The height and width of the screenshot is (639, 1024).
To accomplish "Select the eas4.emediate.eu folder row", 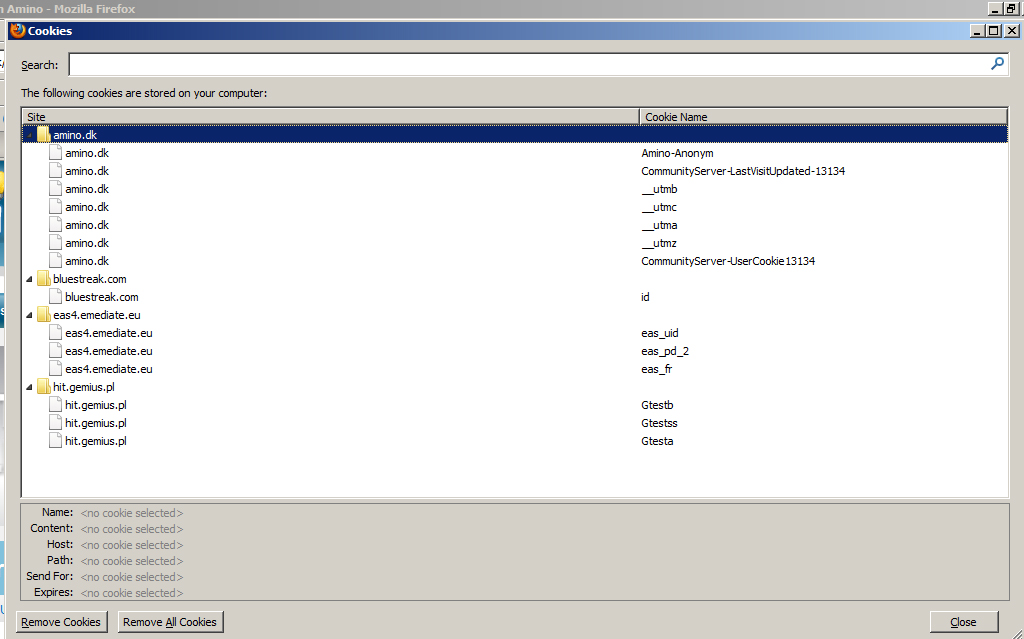I will point(515,315).
